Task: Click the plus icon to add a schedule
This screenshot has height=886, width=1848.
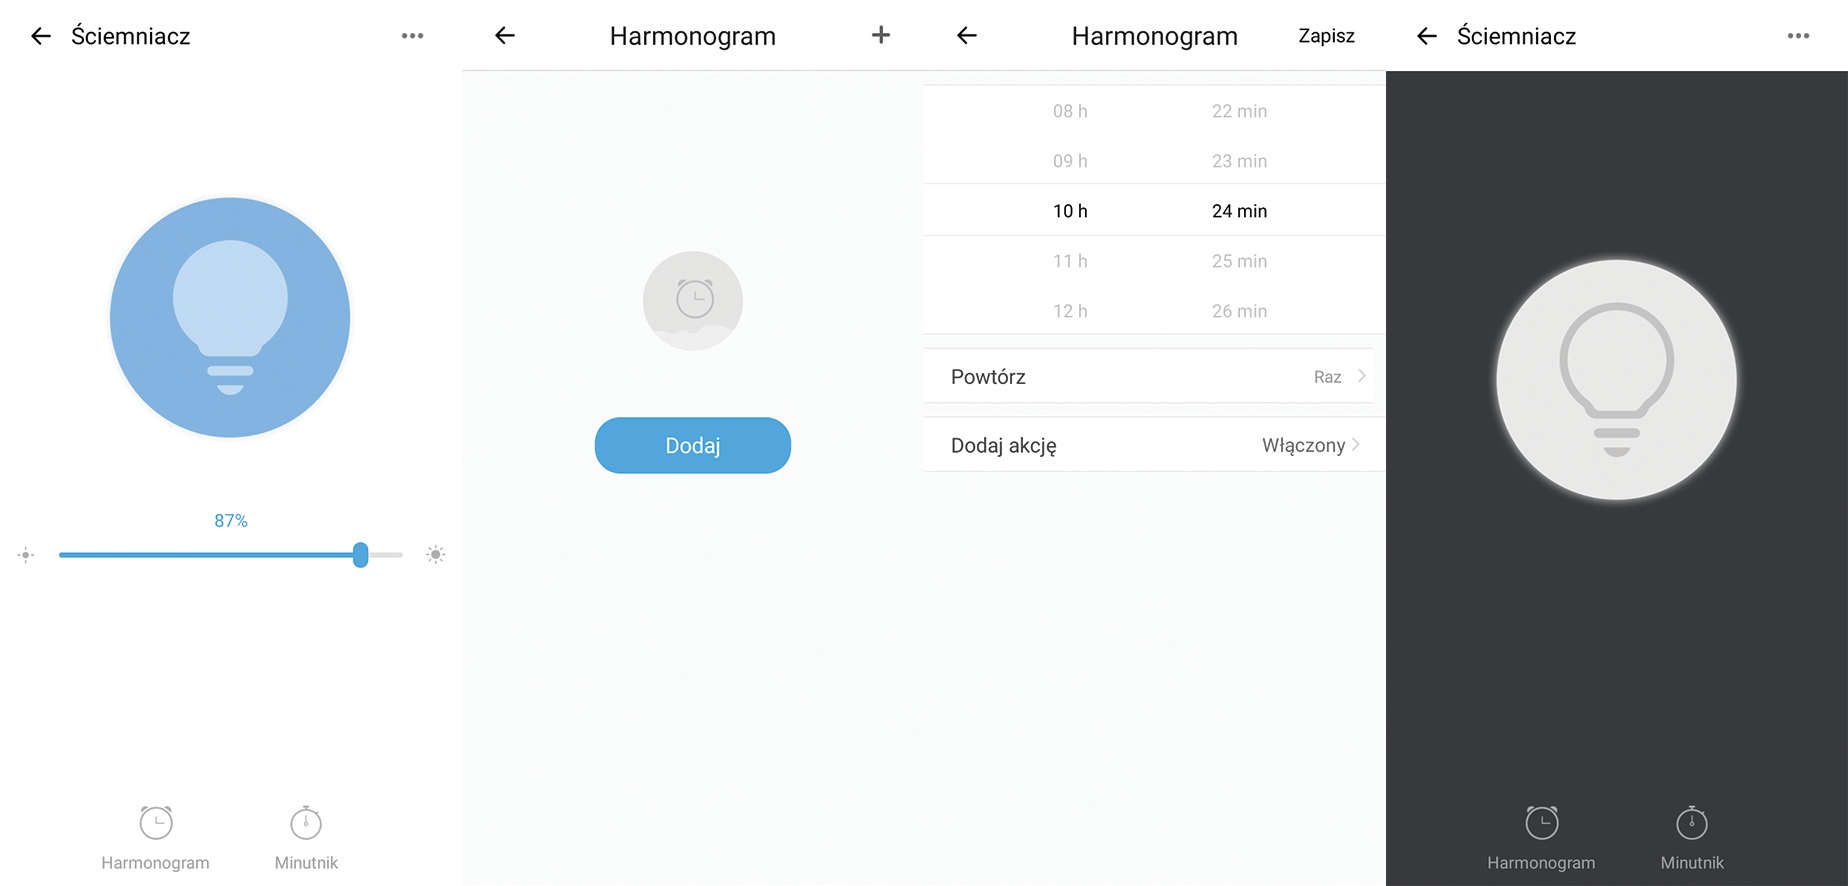Action: pos(880,36)
